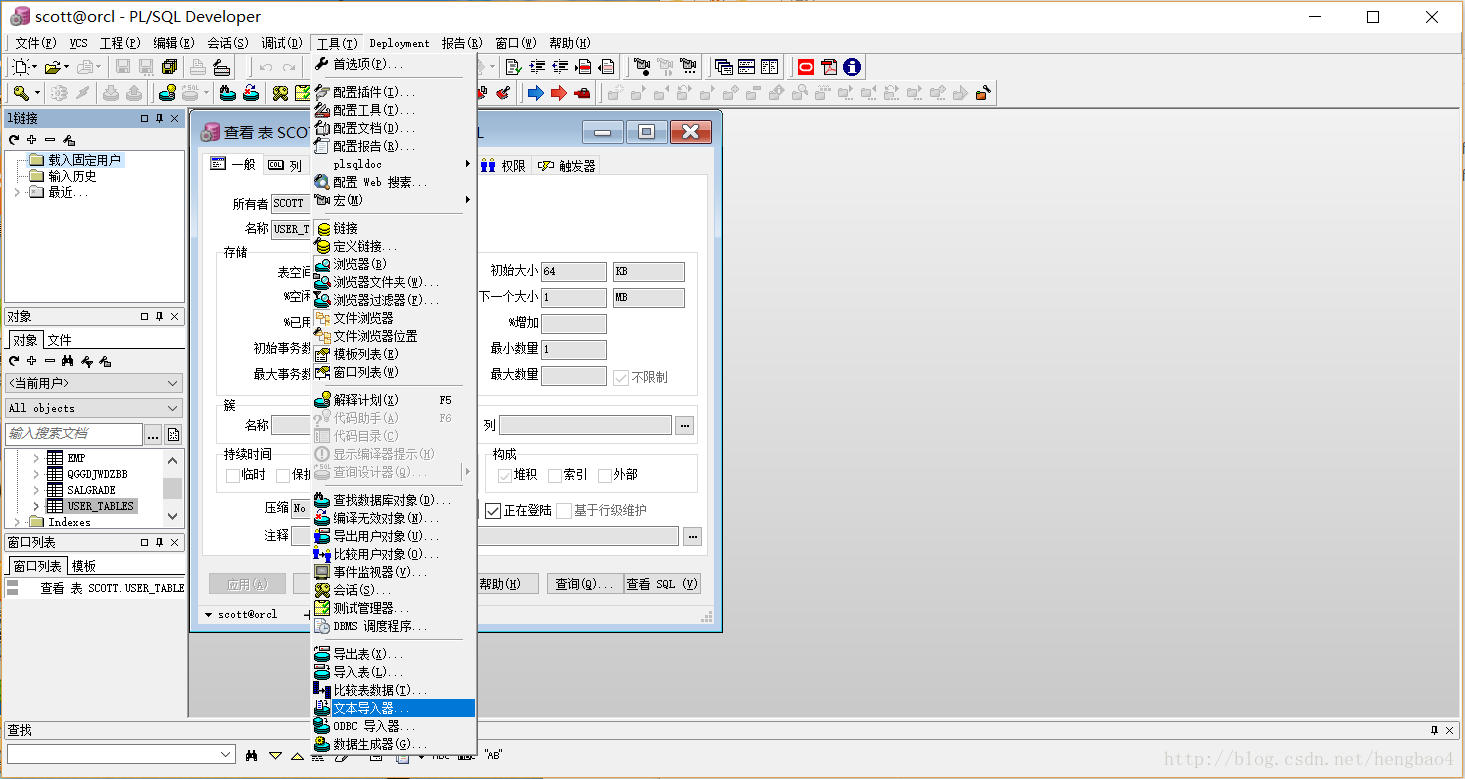Toggle the 临时 checkbox
1465x779 pixels.
(233, 475)
